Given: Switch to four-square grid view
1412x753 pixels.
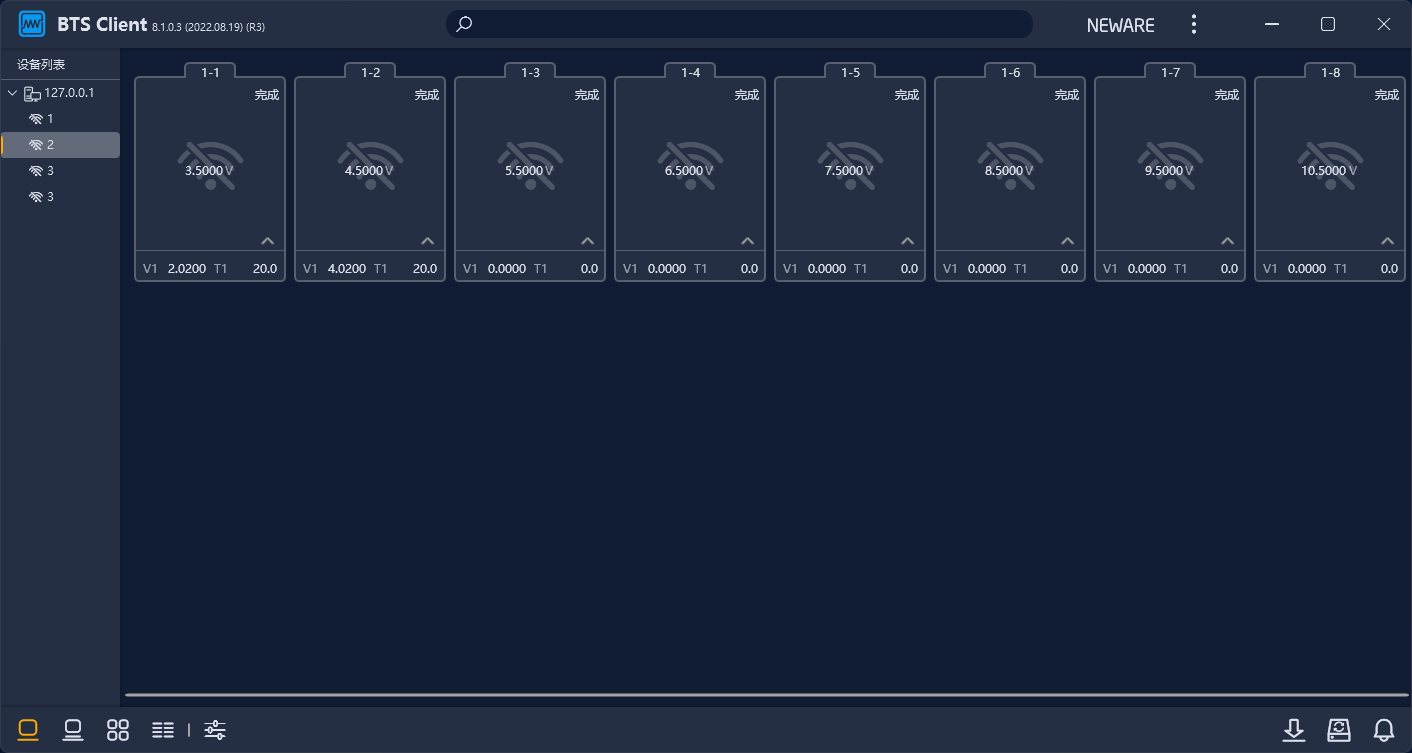Looking at the screenshot, I should pos(118,730).
